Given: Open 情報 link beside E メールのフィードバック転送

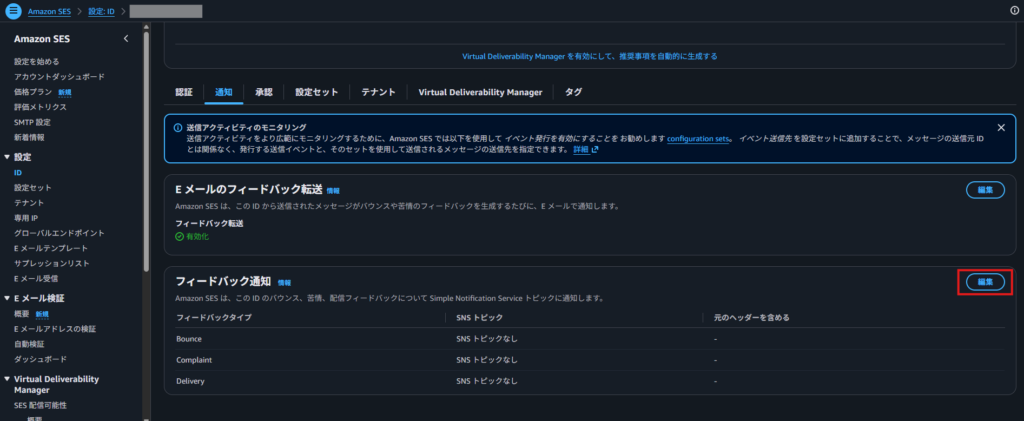Looking at the screenshot, I should point(333,191).
